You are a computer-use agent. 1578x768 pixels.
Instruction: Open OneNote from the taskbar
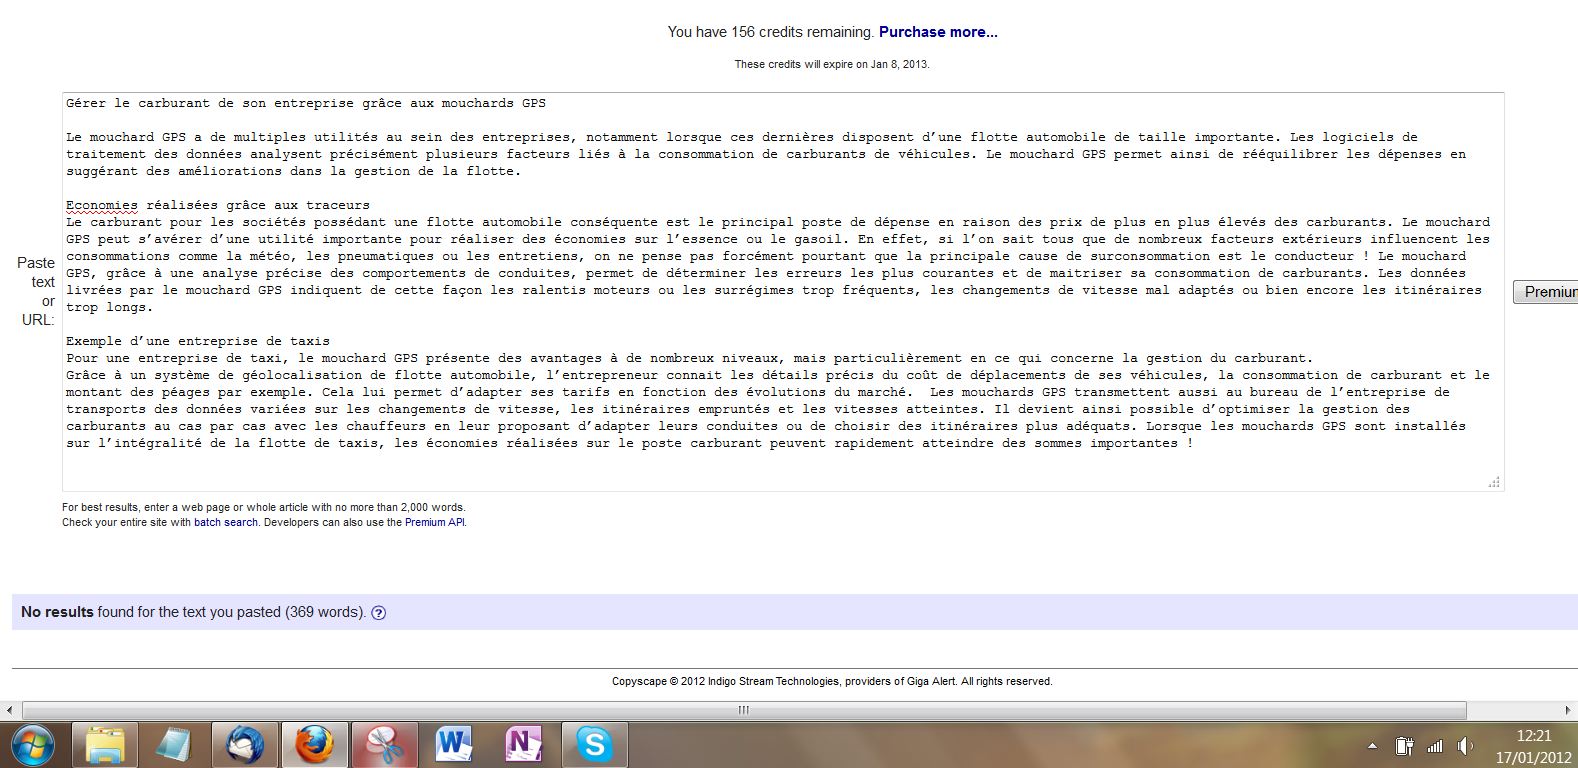[523, 745]
